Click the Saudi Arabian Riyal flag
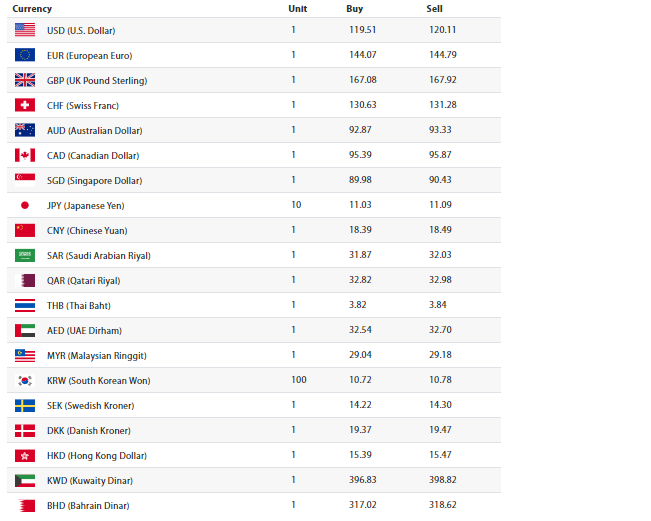 25,255
